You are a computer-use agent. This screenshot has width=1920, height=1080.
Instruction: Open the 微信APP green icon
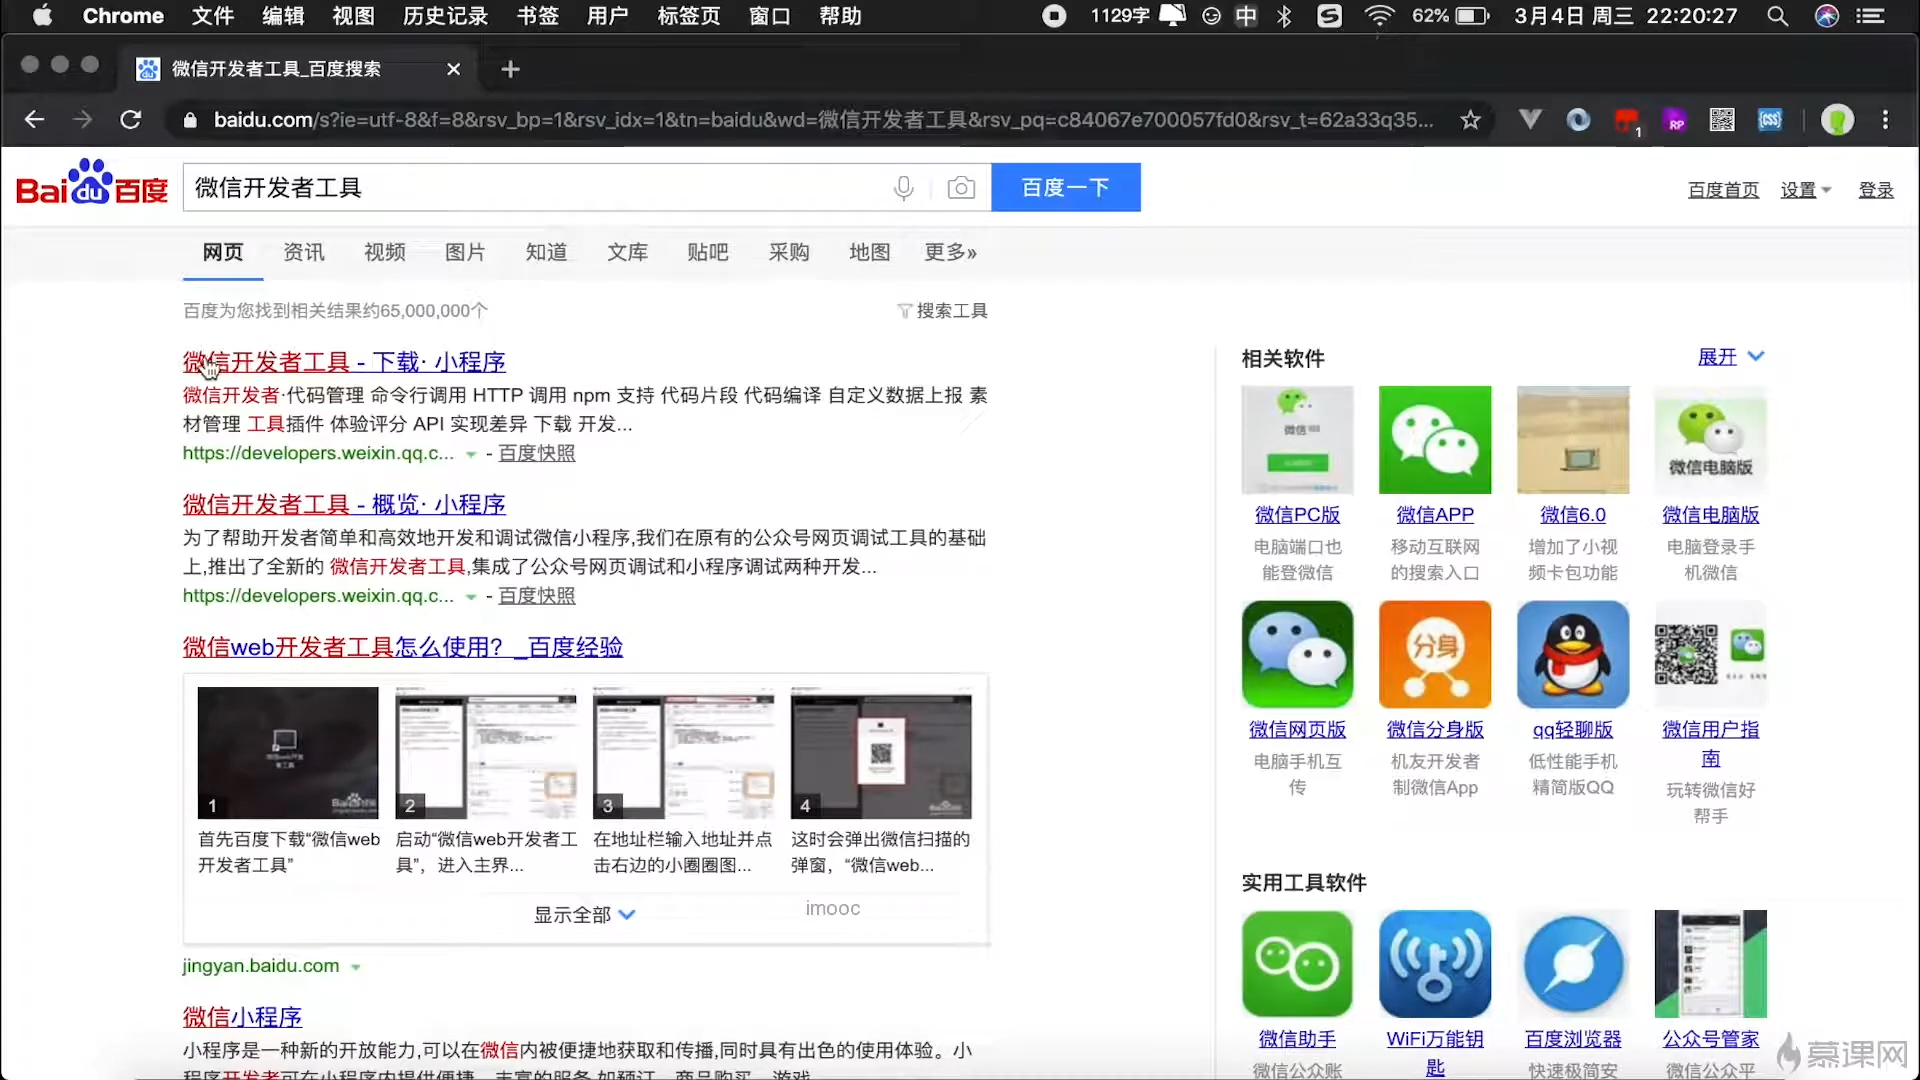point(1435,440)
